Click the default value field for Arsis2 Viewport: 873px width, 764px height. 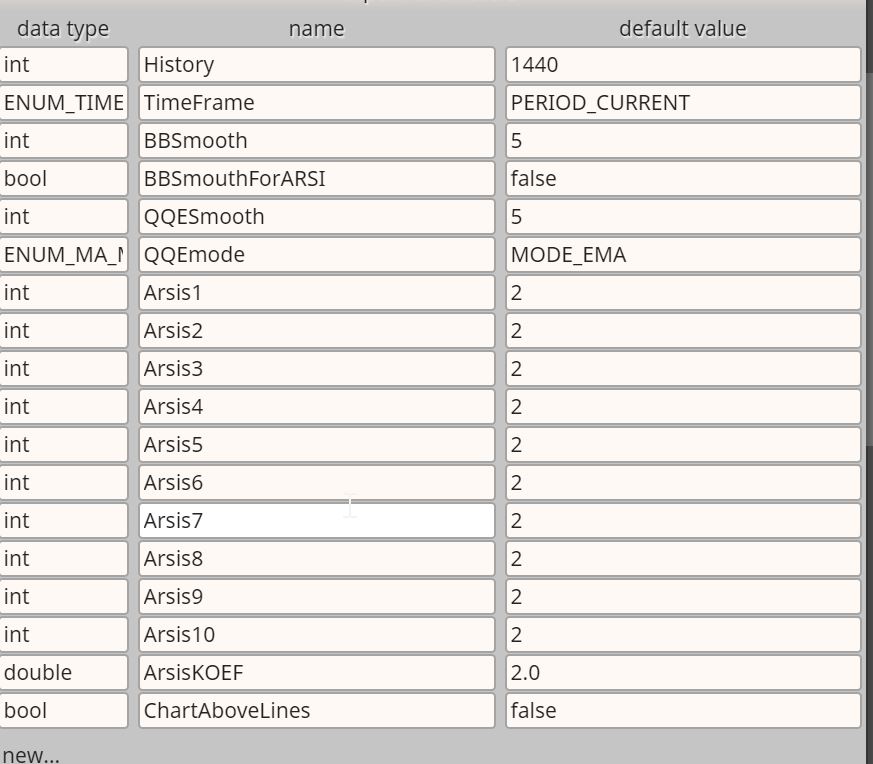683,331
